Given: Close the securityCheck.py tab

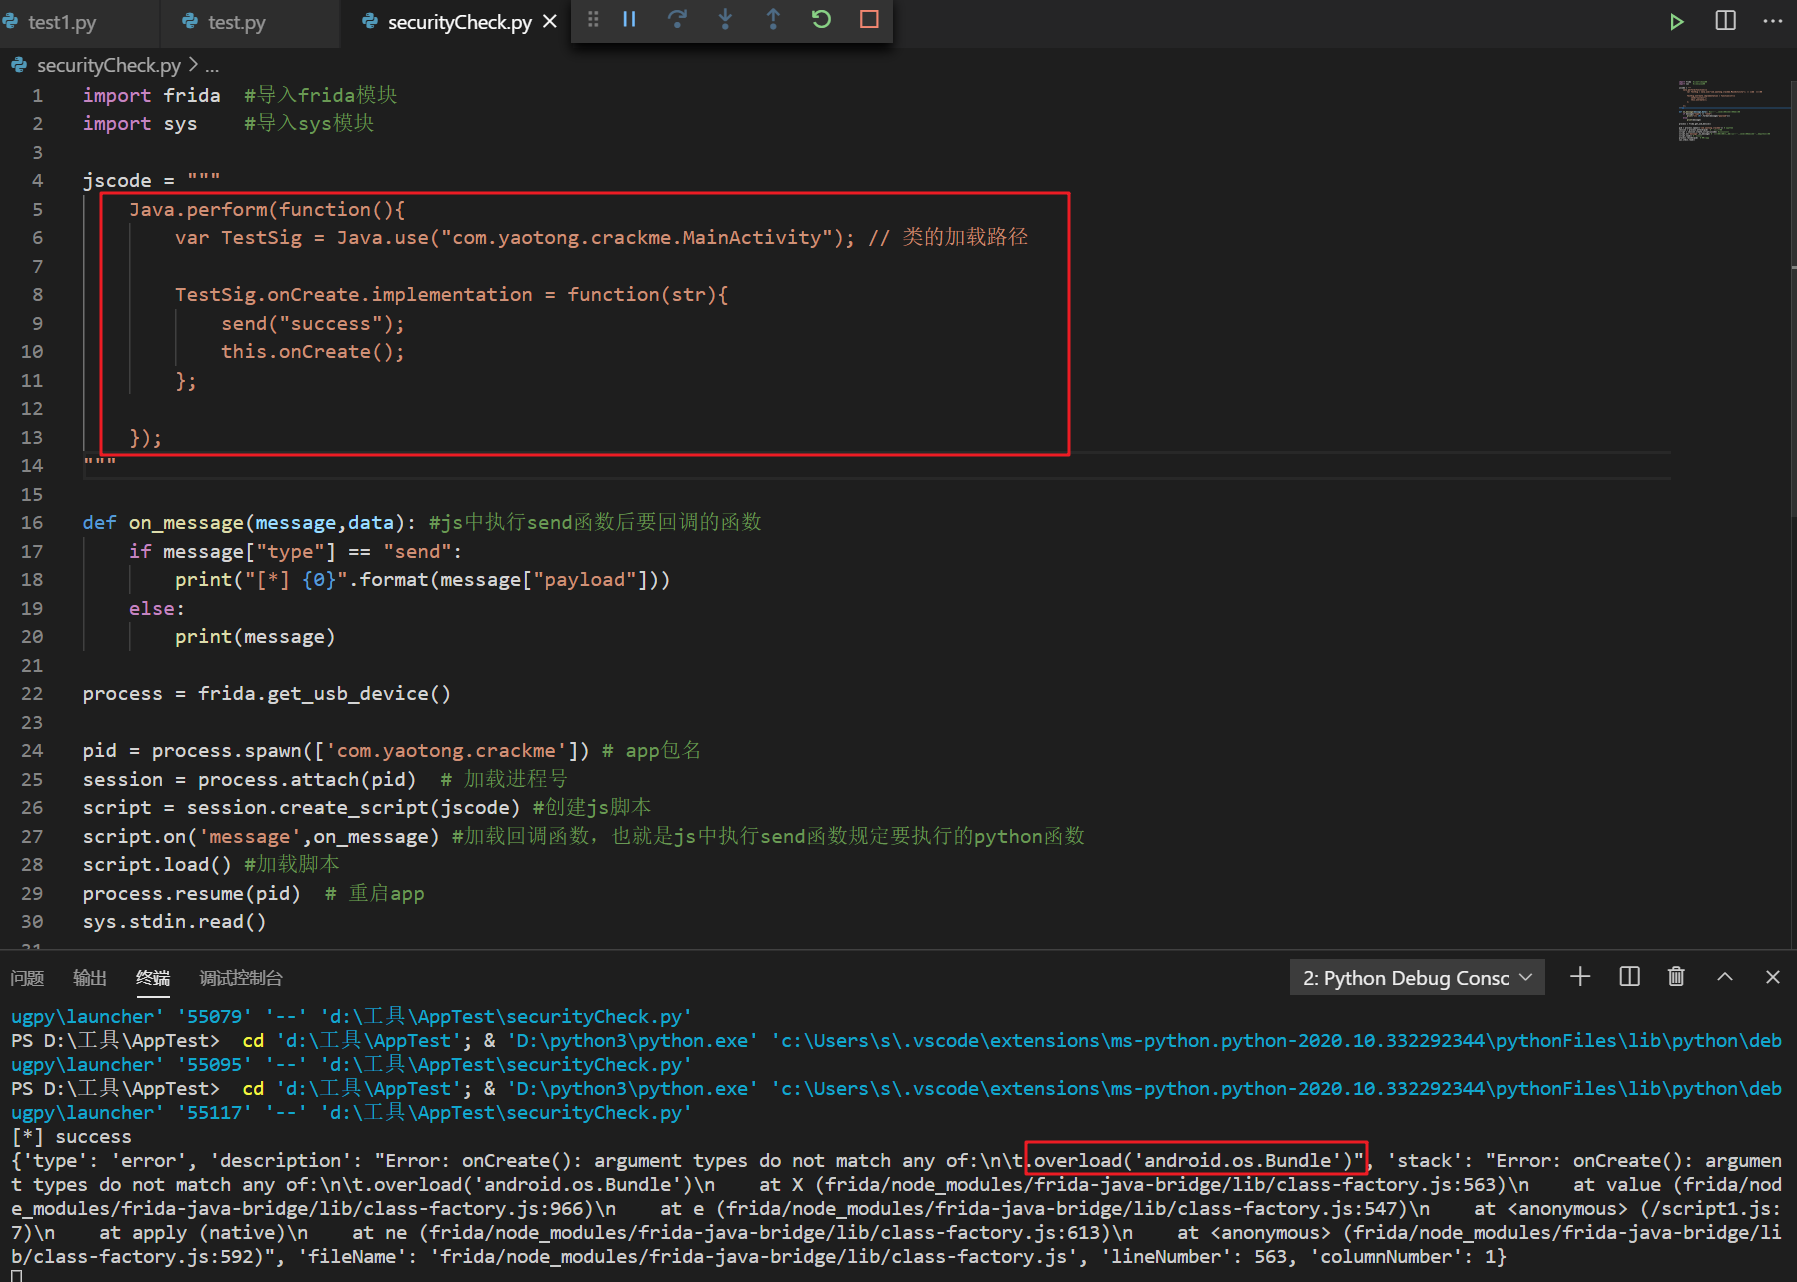Looking at the screenshot, I should (x=548, y=19).
